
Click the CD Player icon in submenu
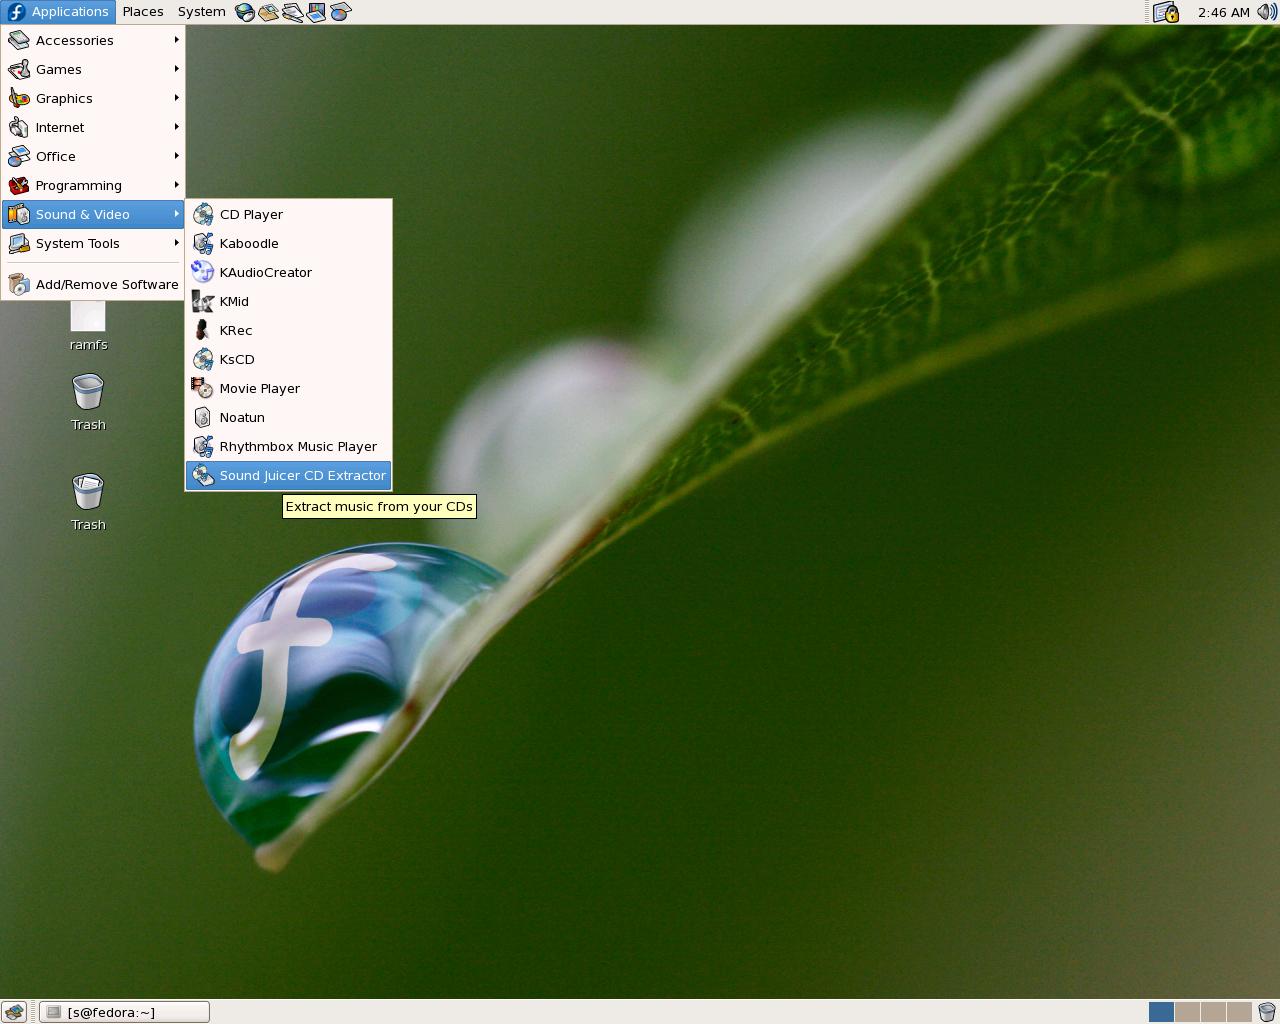[203, 214]
